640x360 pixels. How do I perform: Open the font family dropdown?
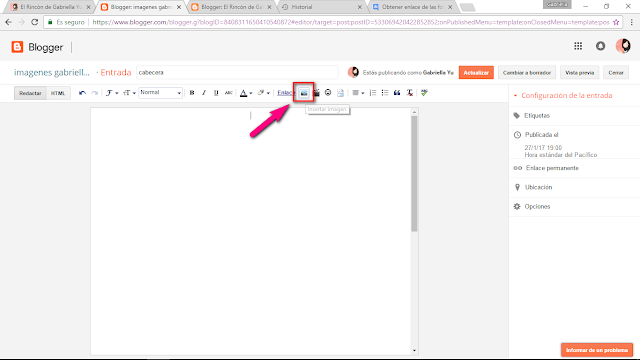[112, 93]
